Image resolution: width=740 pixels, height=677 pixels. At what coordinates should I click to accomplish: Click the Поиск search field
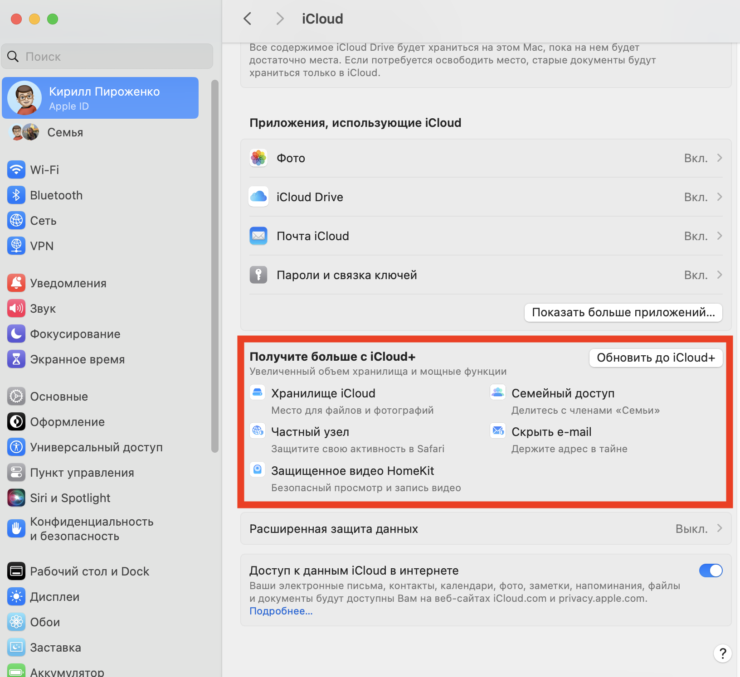(107, 57)
